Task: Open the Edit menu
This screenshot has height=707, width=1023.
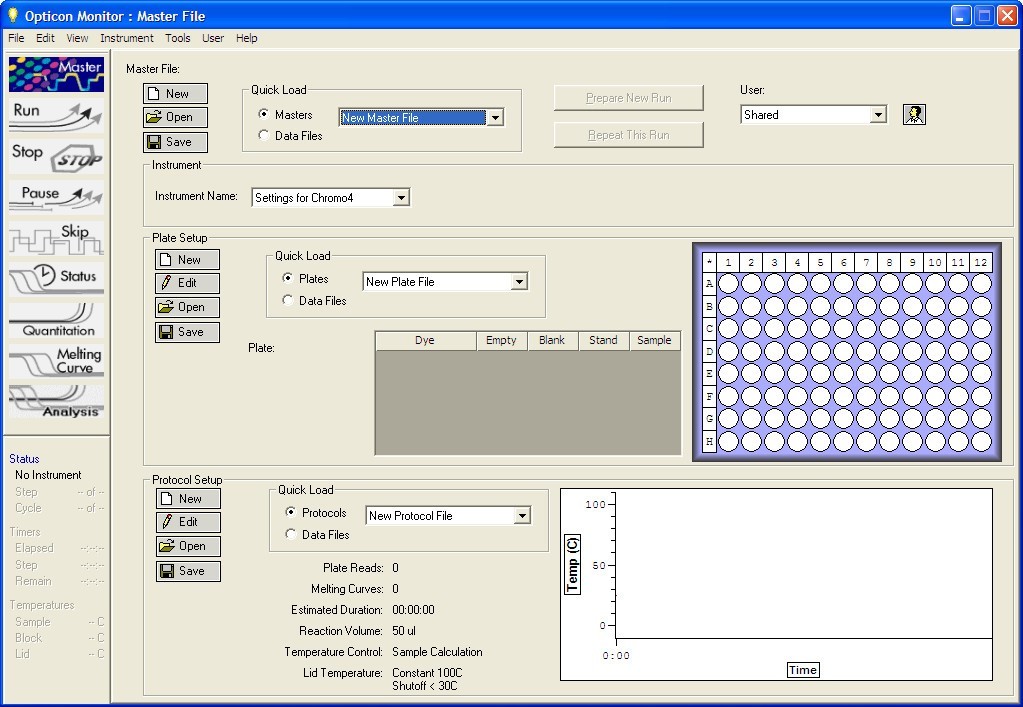Action: [45, 38]
